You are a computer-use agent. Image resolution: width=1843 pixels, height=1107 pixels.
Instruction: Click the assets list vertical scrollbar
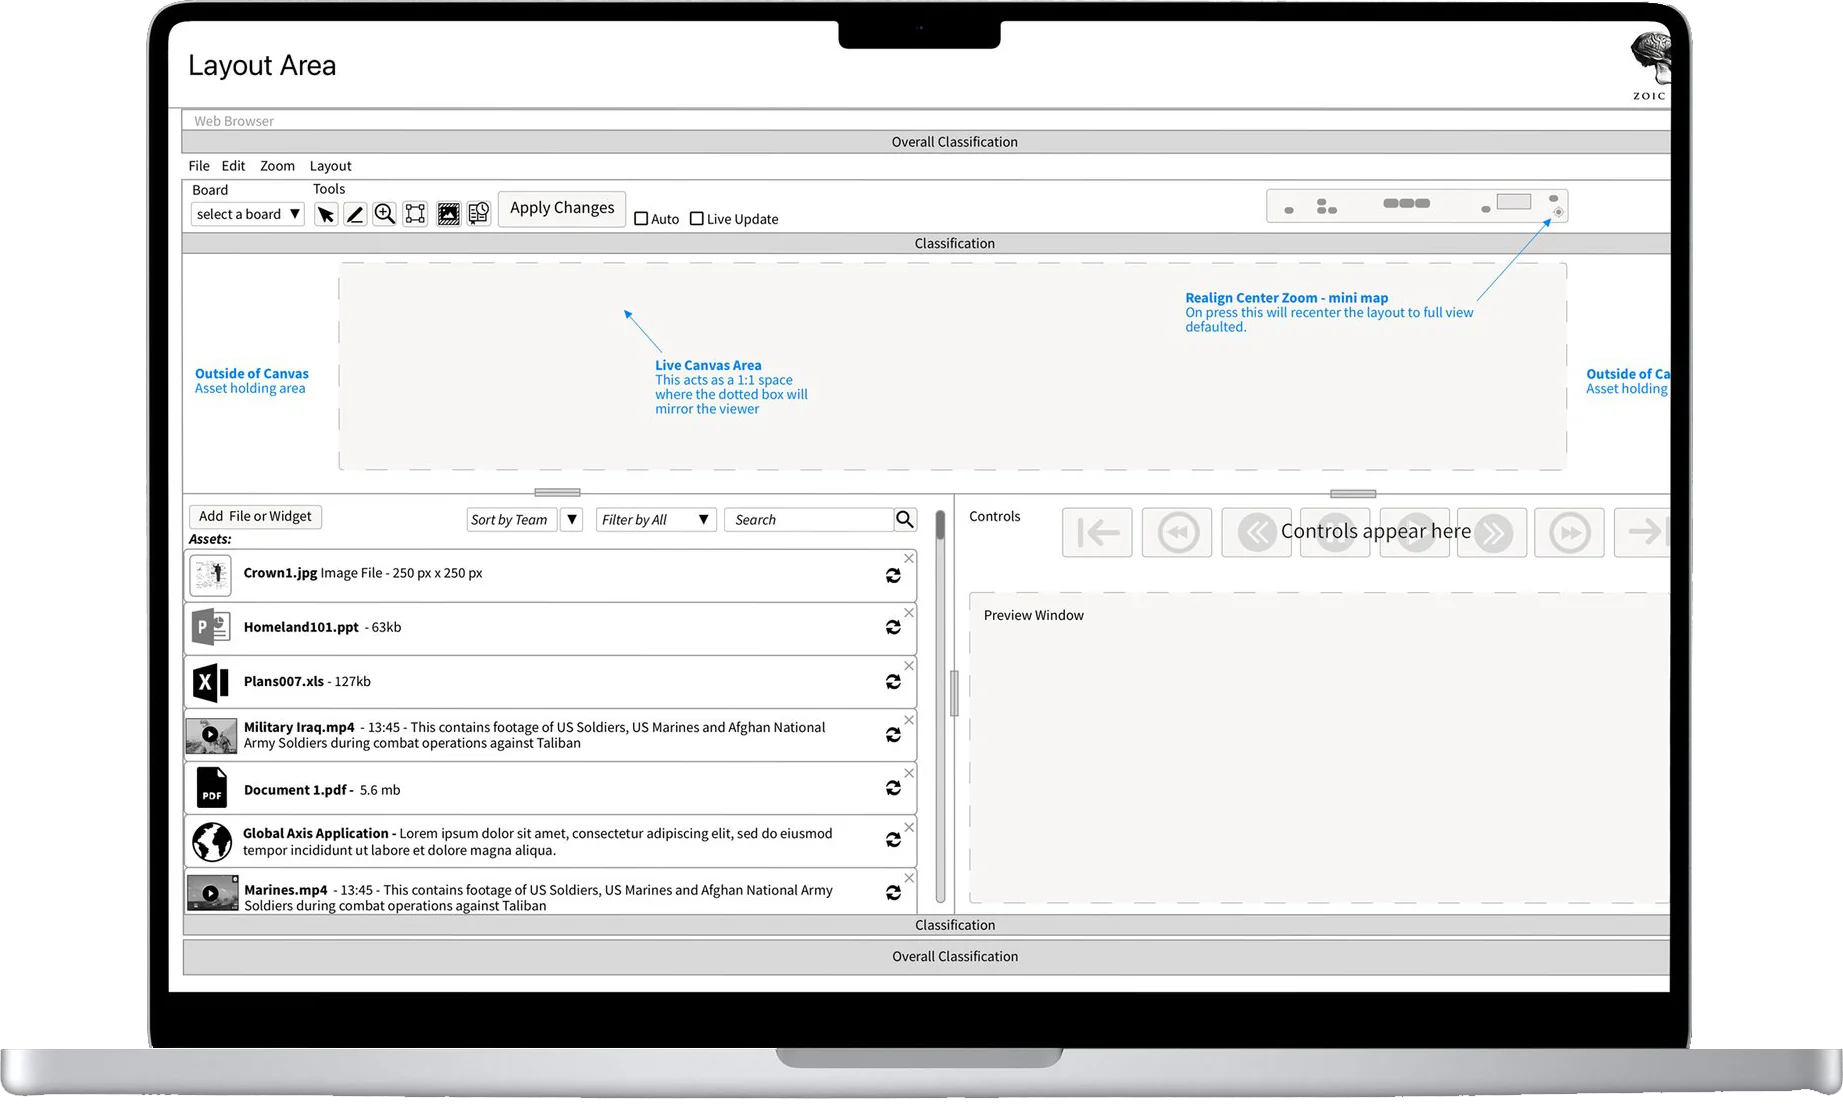pos(940,706)
